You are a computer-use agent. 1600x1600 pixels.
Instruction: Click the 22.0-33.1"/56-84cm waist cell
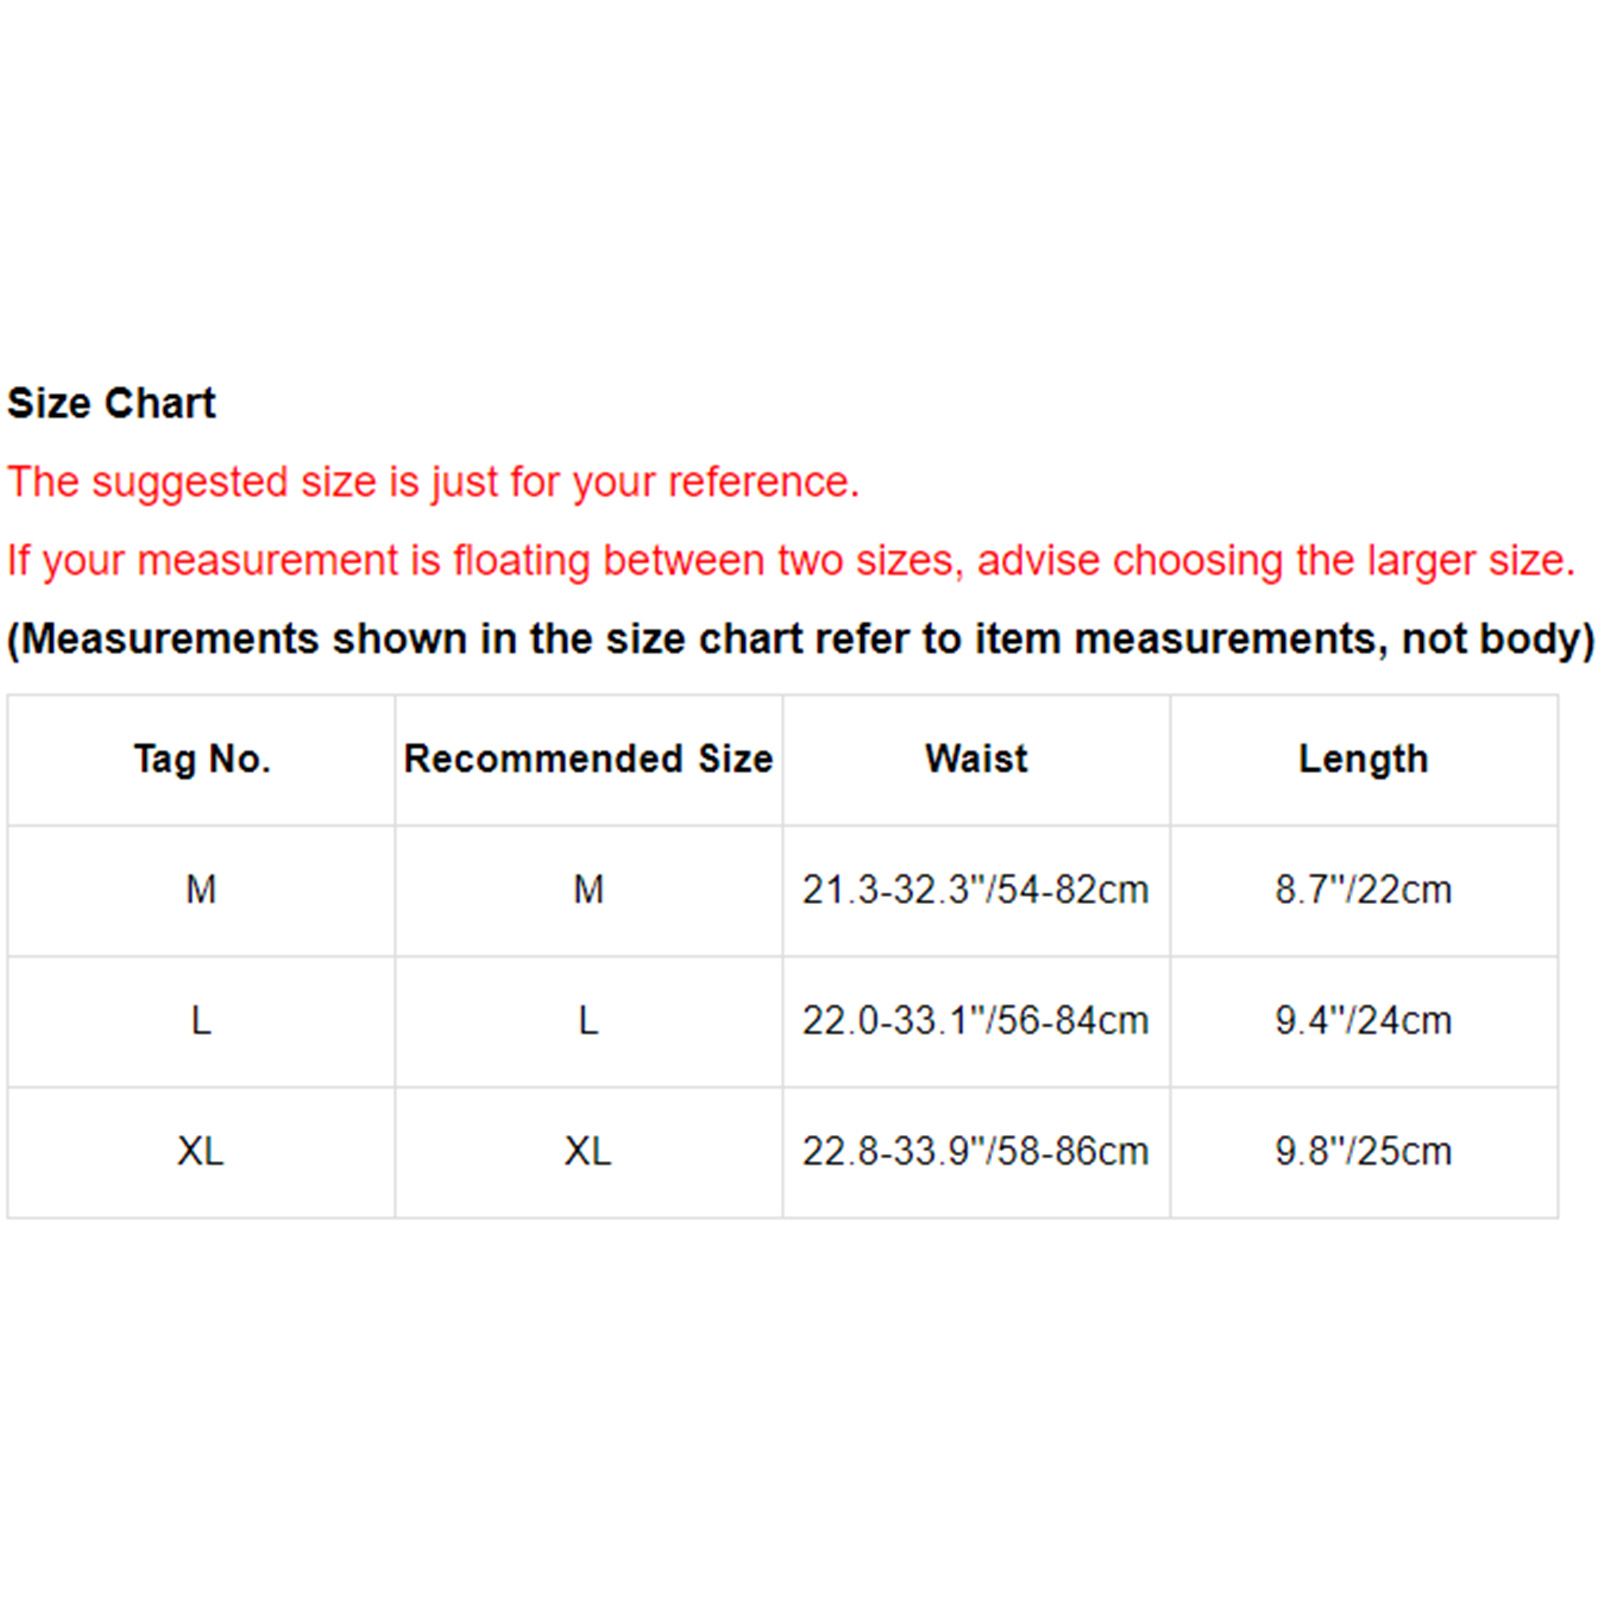975,1021
